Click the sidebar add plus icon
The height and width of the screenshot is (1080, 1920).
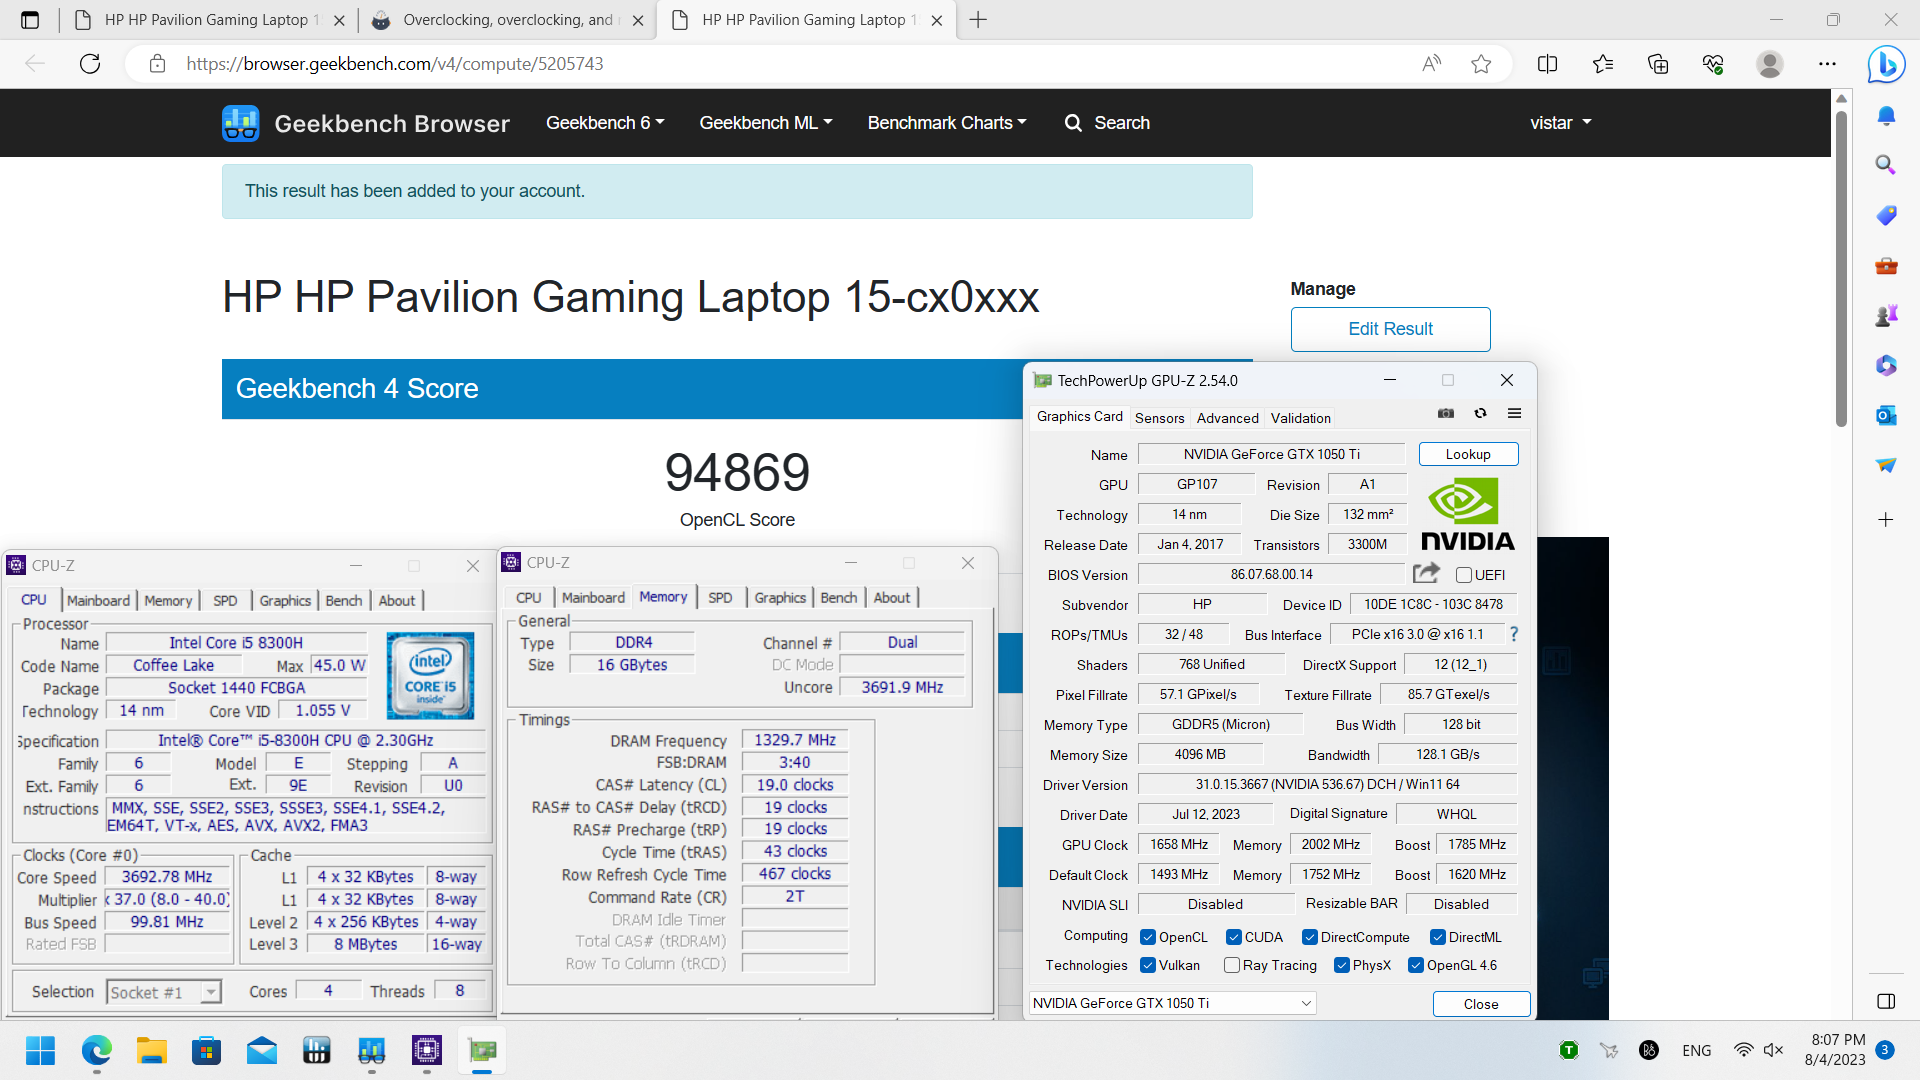(1886, 519)
